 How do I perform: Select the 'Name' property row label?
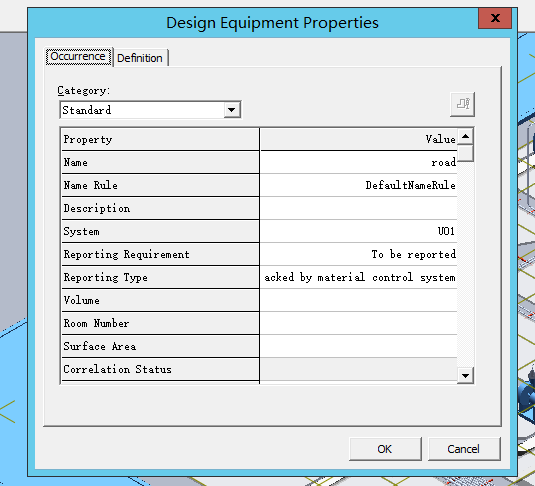(x=160, y=162)
